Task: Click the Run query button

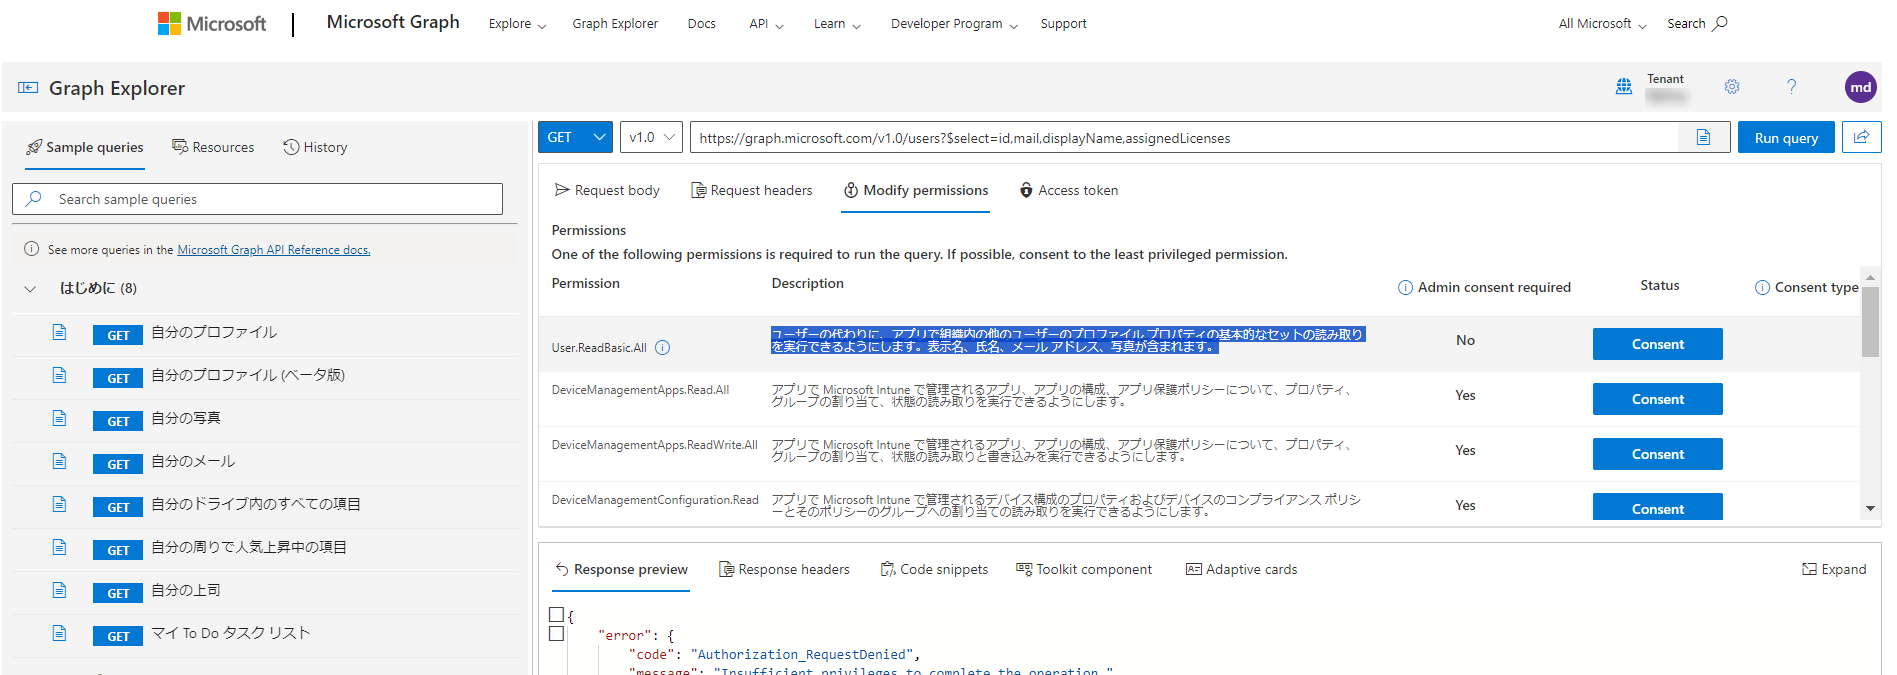Action: [x=1786, y=138]
